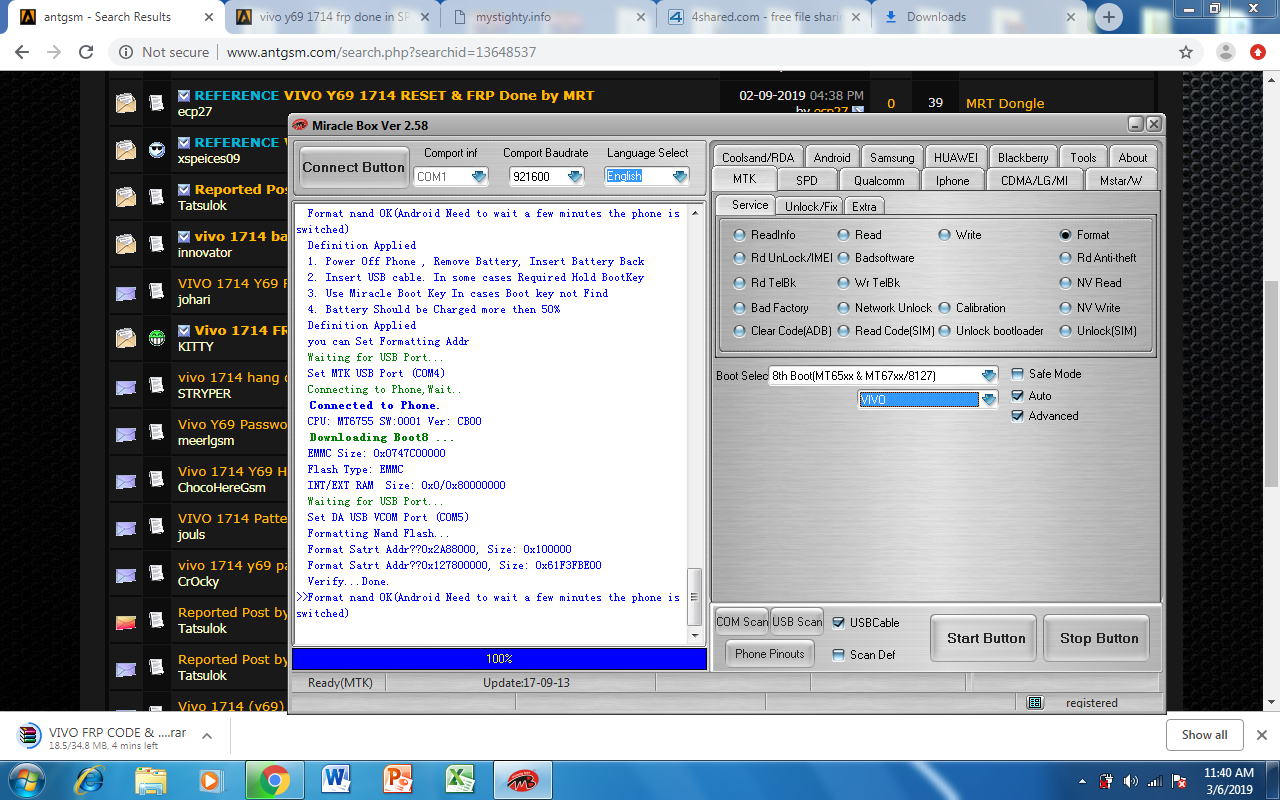This screenshot has width=1280, height=800.
Task: Click Chrome back navigation arrow
Action: point(24,52)
